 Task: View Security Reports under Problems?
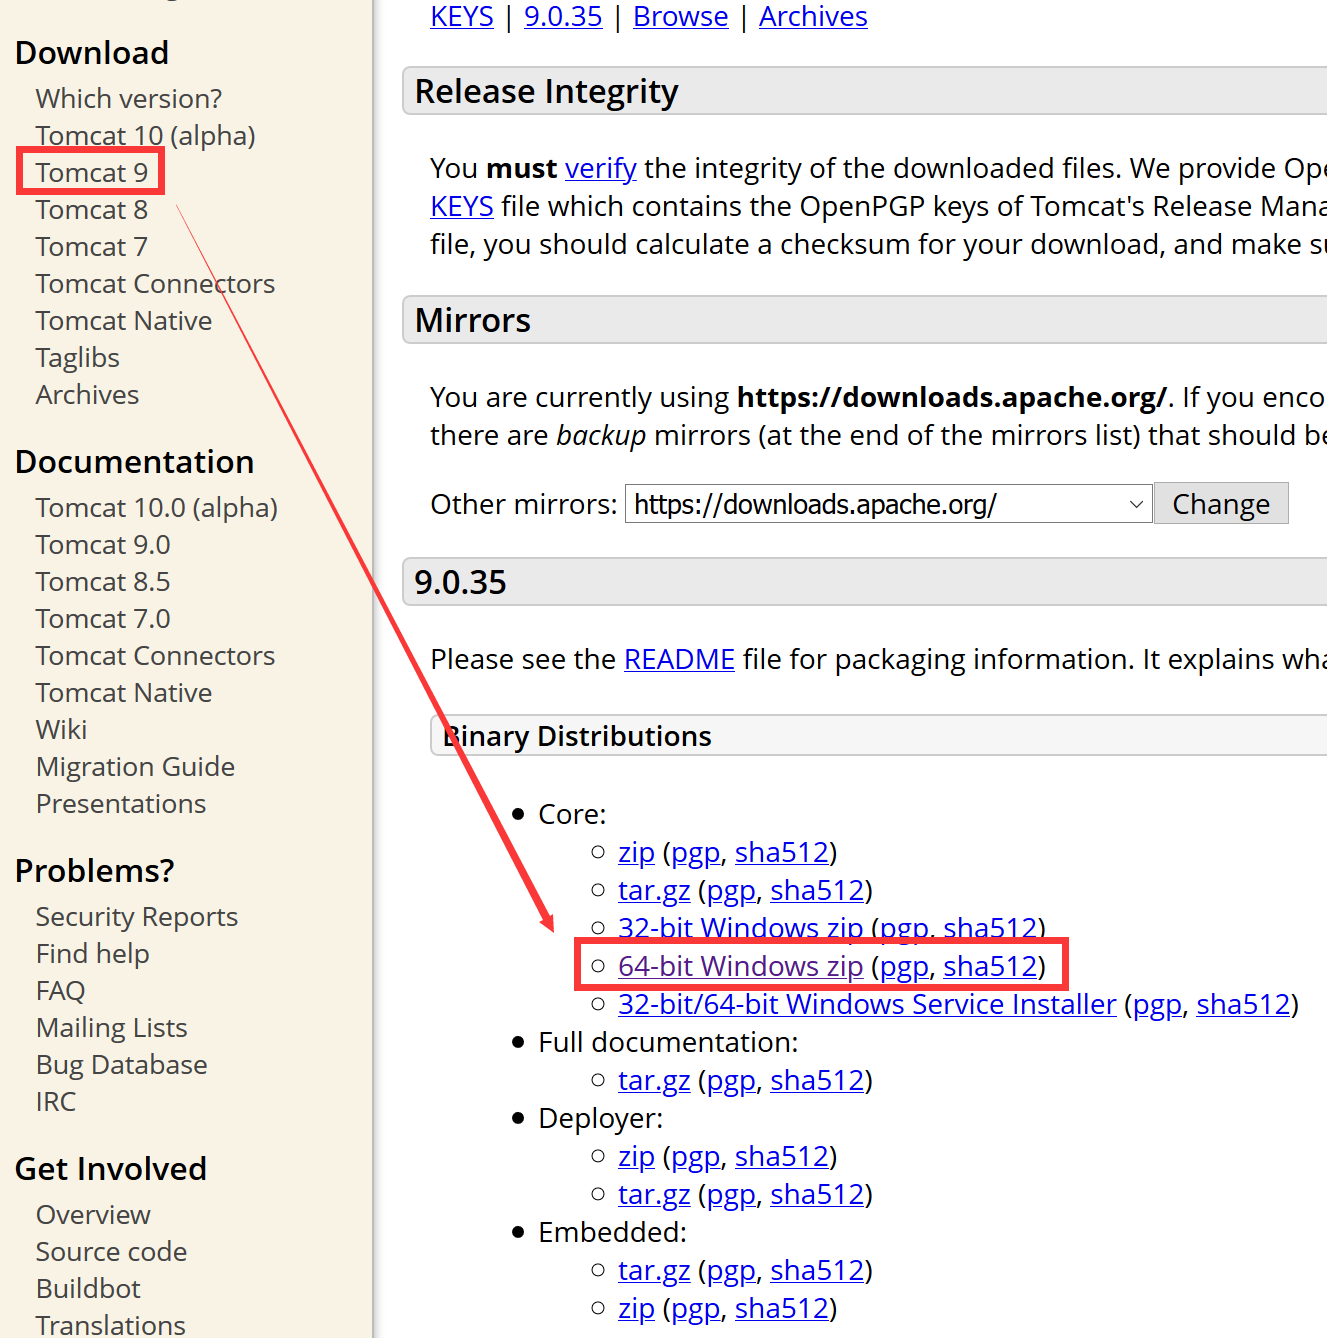(x=136, y=915)
